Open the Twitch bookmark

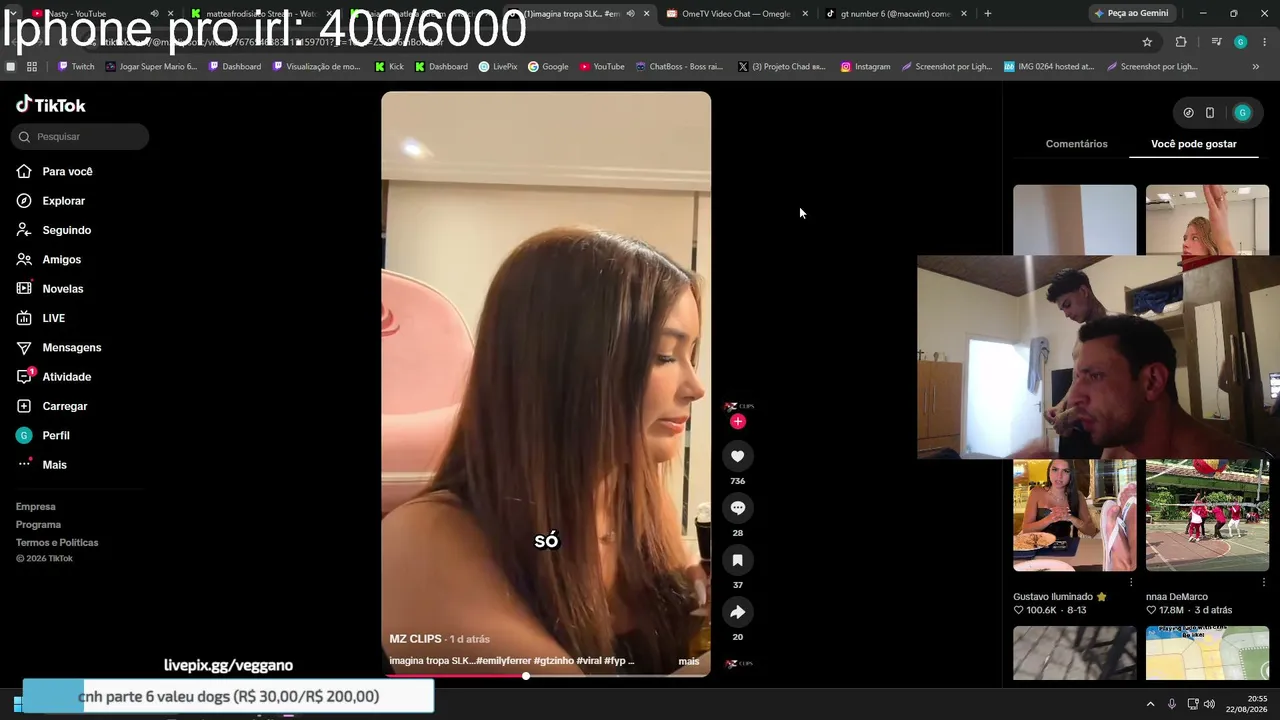(76, 67)
